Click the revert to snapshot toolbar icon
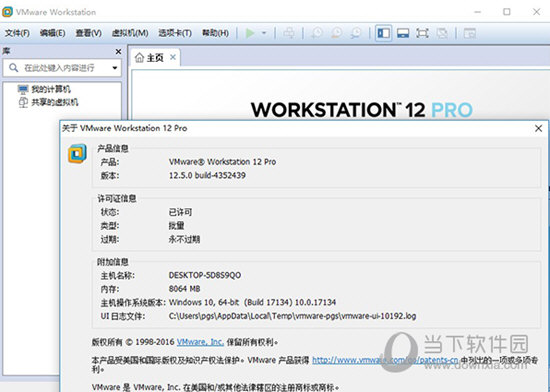 pyautogui.click(x=336, y=33)
